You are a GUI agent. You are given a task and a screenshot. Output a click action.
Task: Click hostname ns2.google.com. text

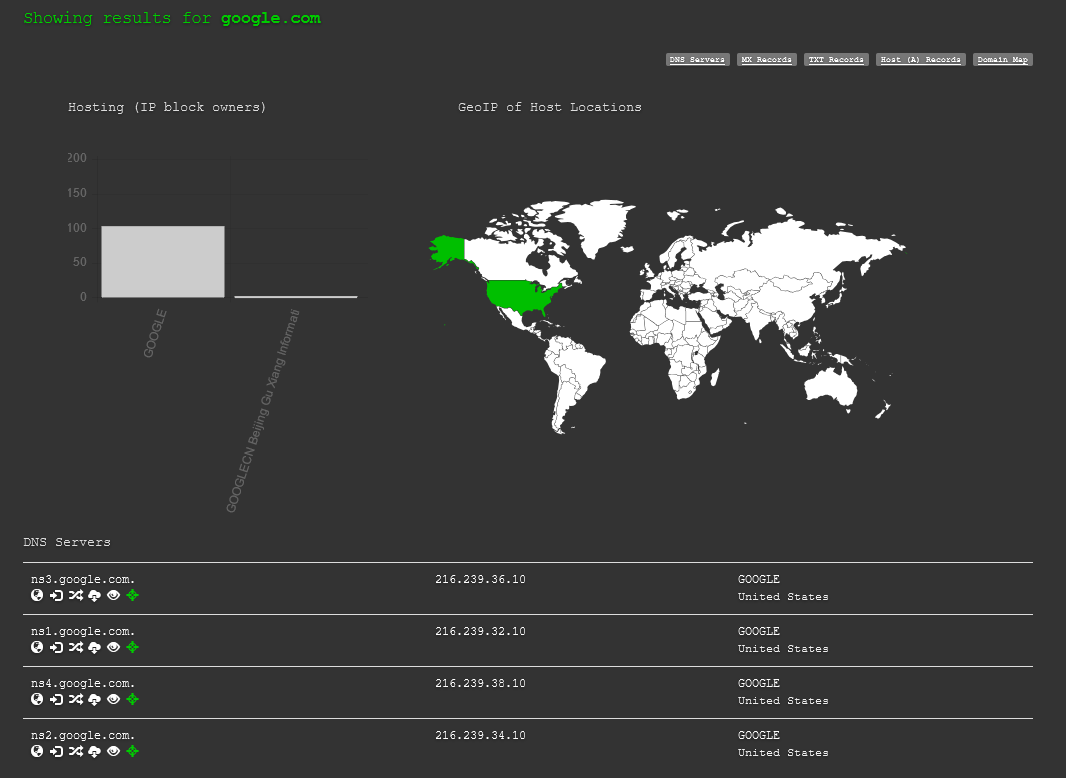pos(83,735)
